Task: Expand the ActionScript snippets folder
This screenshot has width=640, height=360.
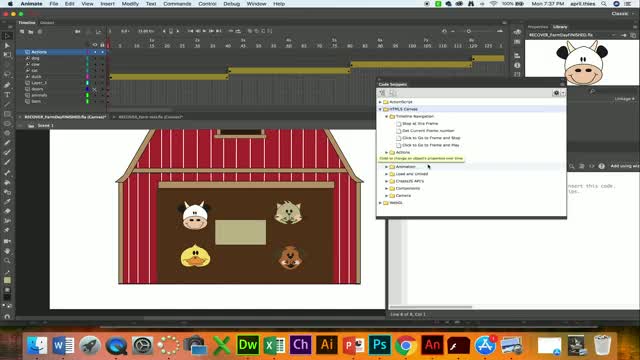Action: tap(380, 102)
